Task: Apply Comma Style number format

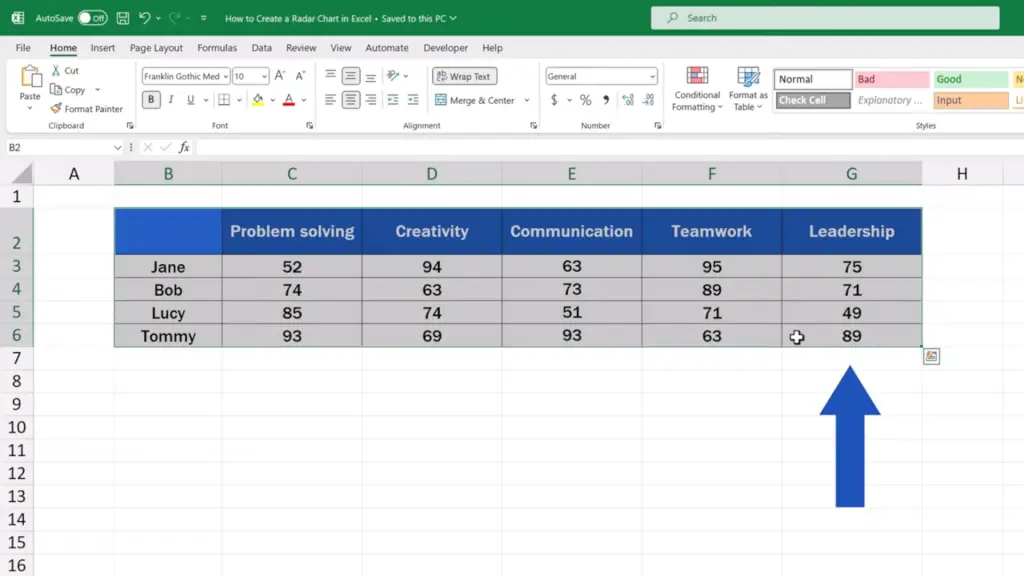Action: tap(606, 100)
